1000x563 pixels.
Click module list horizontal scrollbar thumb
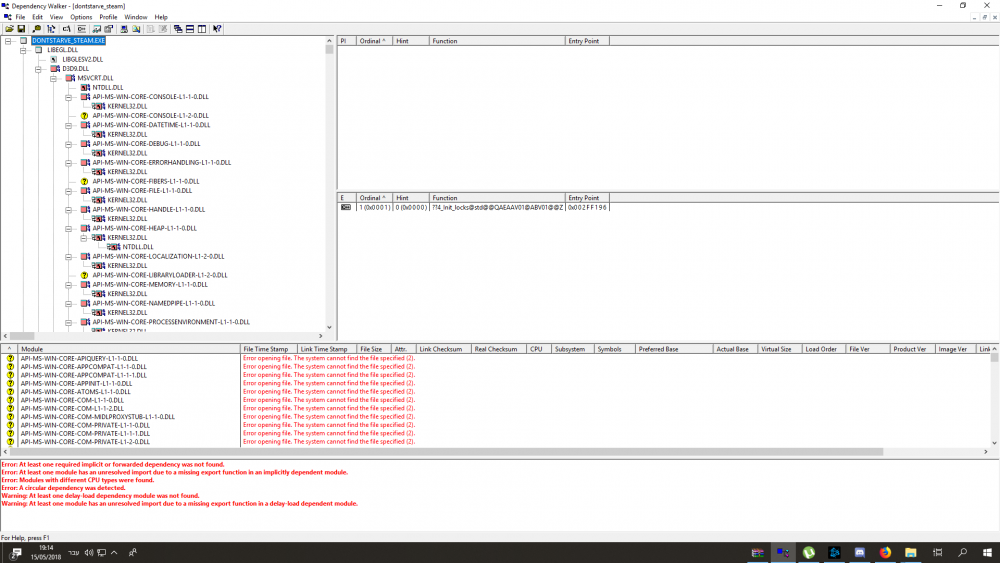(446, 452)
